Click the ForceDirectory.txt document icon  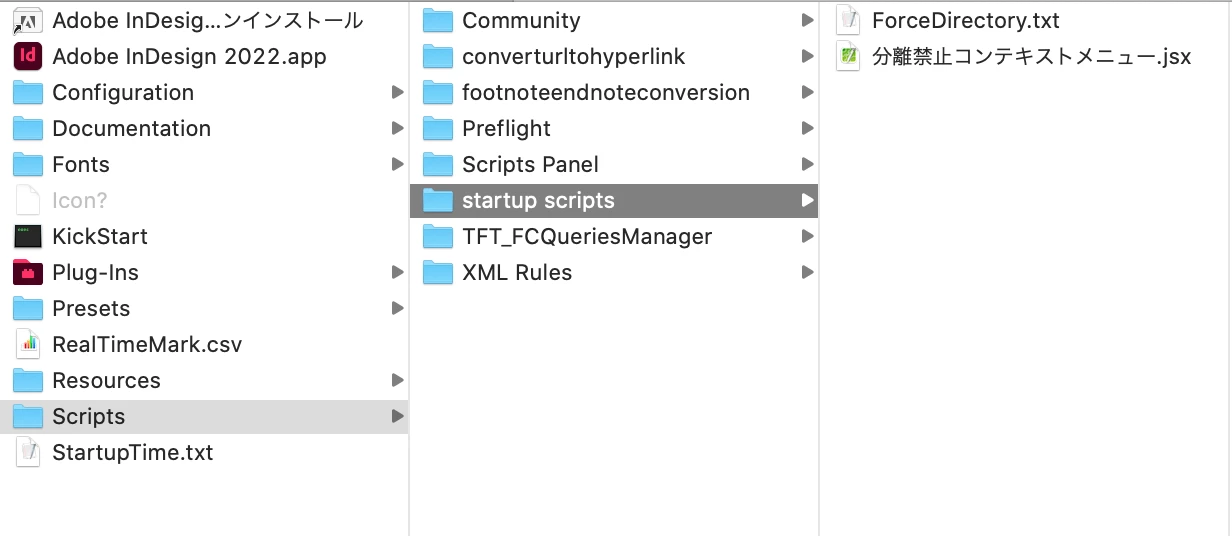point(848,20)
